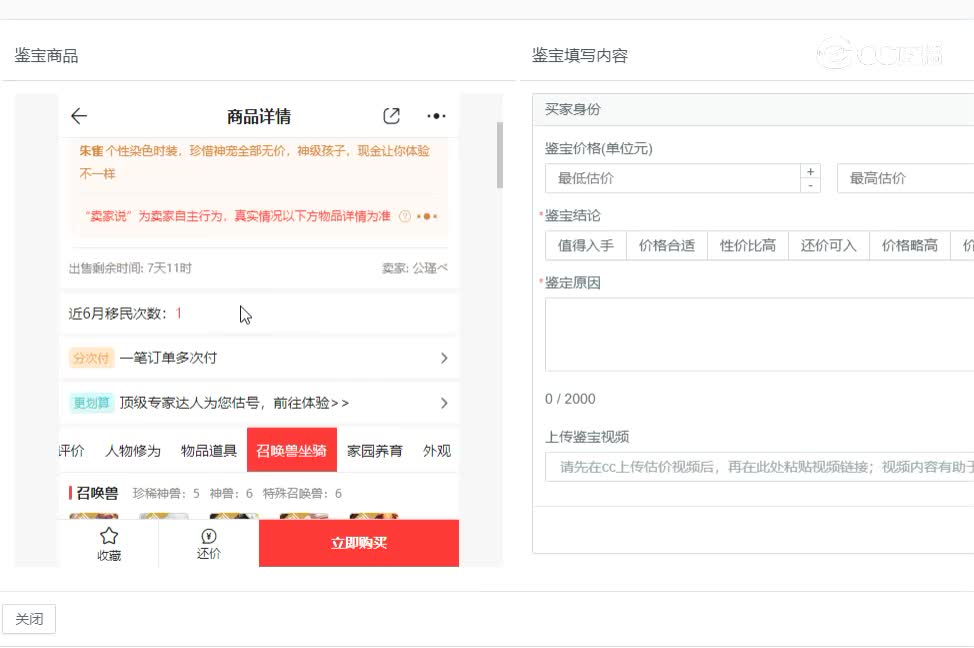
Task: Click the 分次付 orange tag
Action: click(91, 358)
